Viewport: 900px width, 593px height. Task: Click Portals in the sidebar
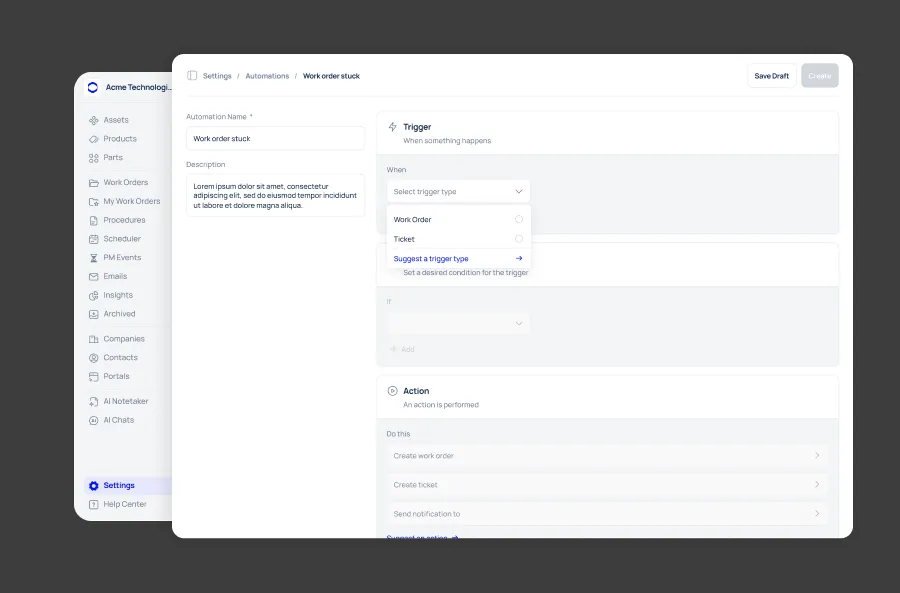116,377
